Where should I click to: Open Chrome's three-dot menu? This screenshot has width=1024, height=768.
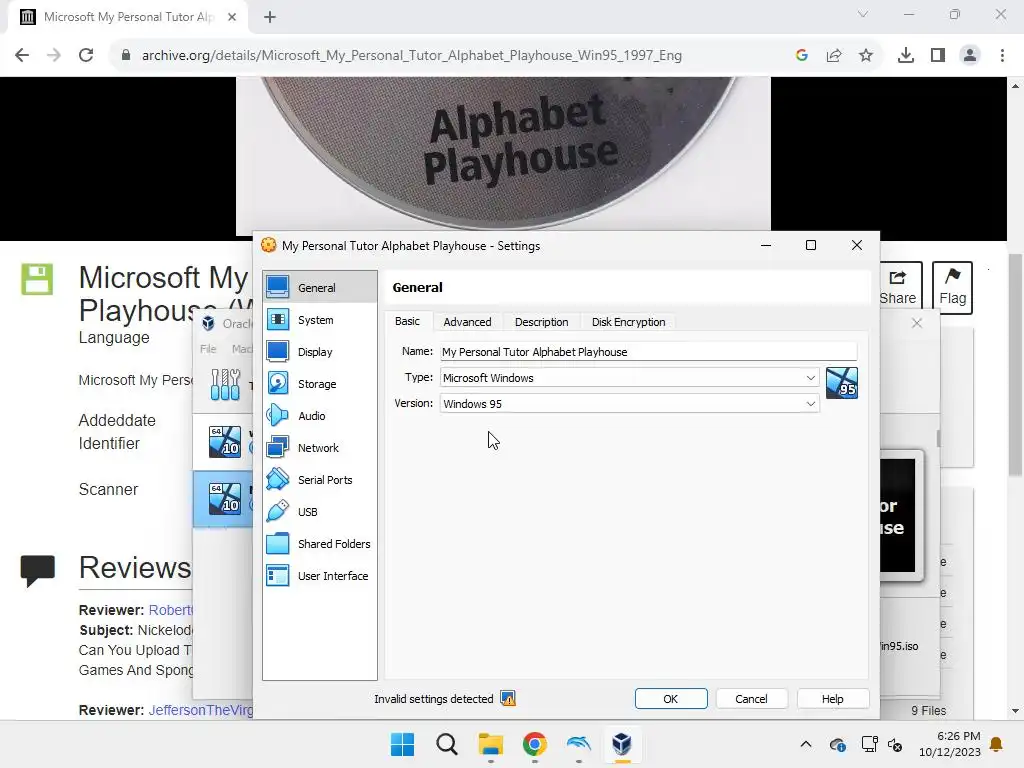(x=1002, y=55)
